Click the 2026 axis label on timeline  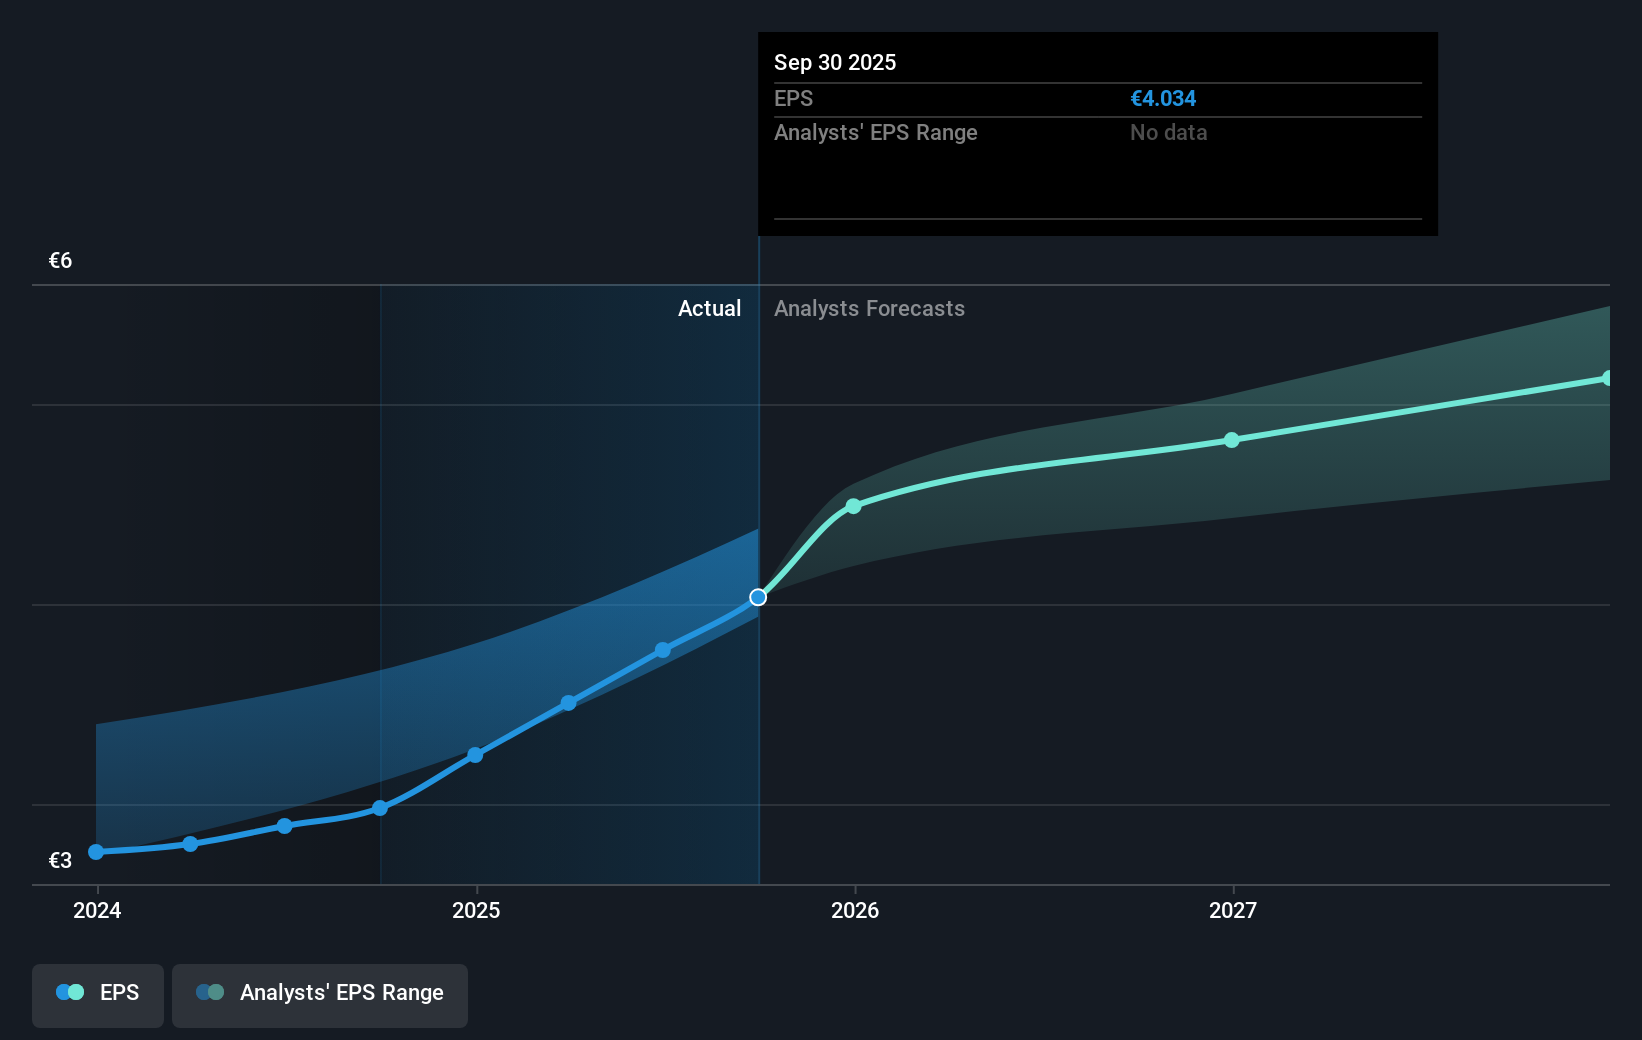[853, 910]
